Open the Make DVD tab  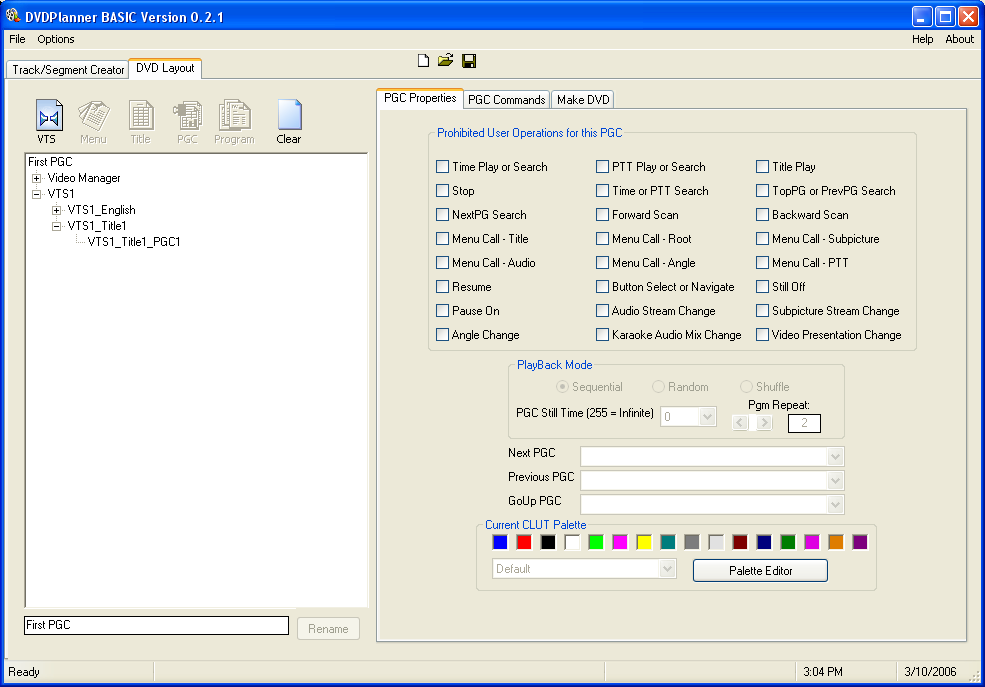click(x=583, y=100)
